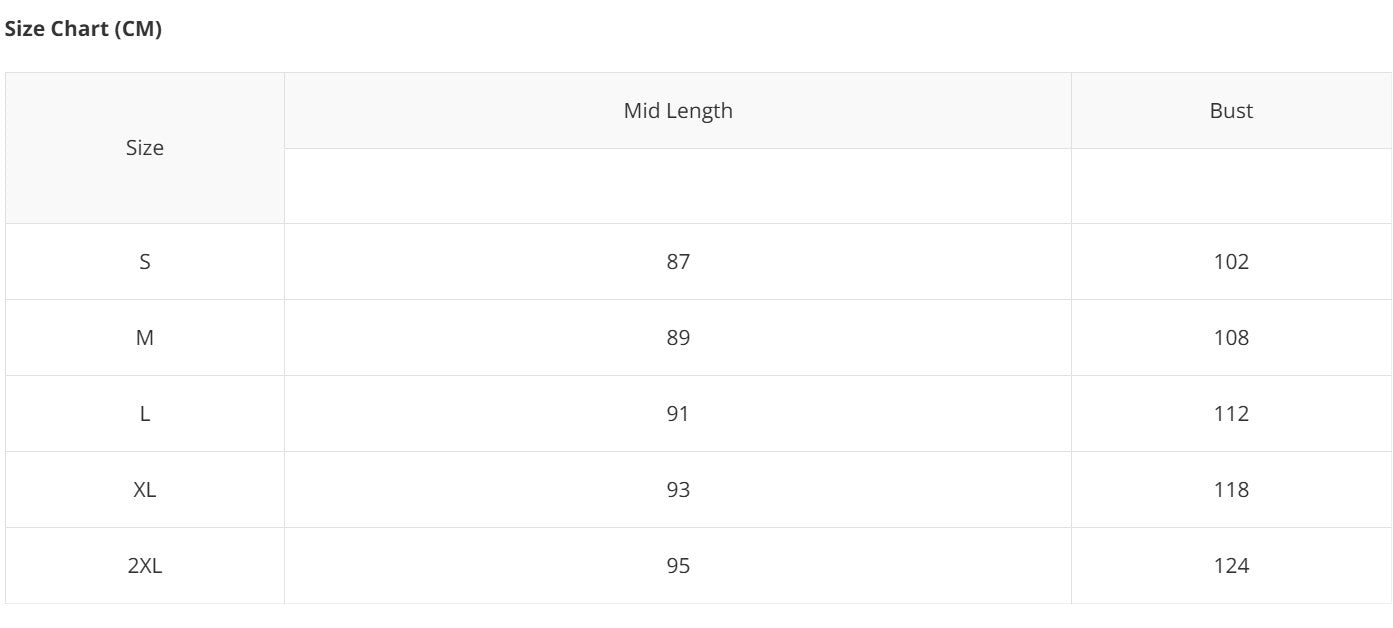The height and width of the screenshot is (628, 1393).
Task: Click bust value 112
Action: (x=1231, y=414)
